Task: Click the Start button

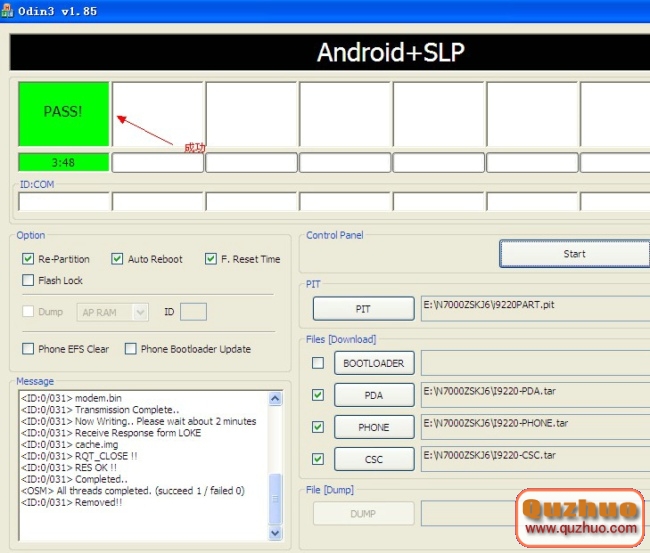Action: [x=575, y=254]
